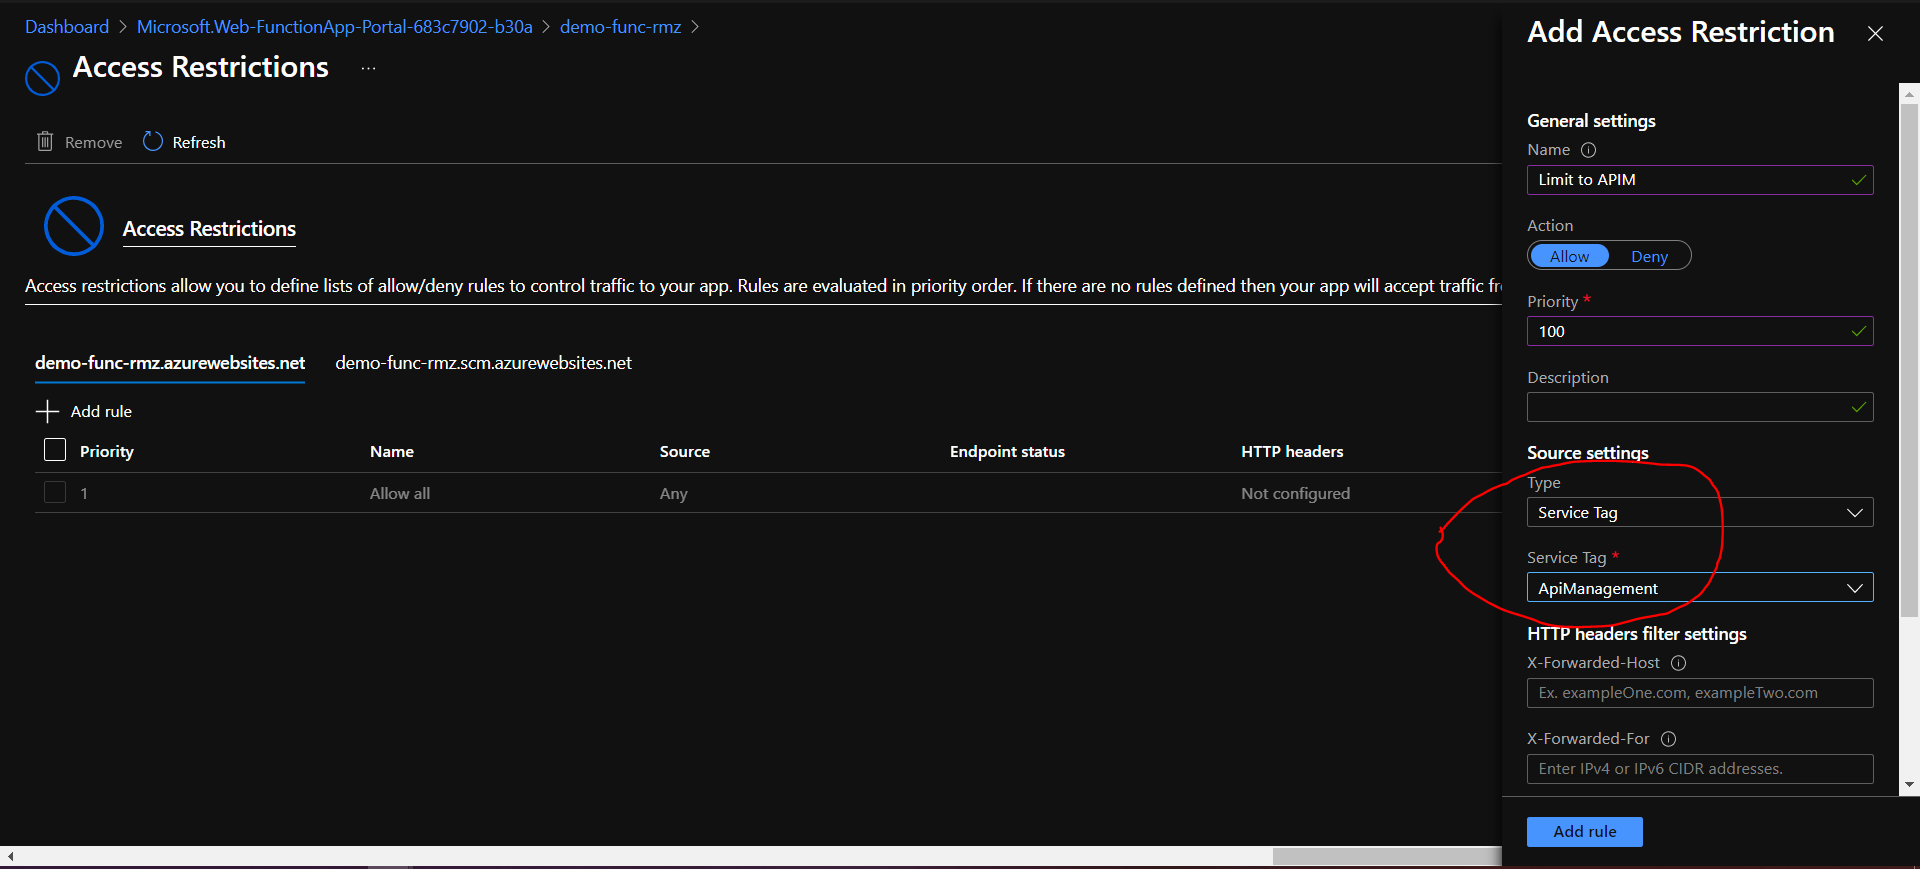Click the horizontal scrollbar left arrow
The image size is (1920, 869).
(10, 857)
